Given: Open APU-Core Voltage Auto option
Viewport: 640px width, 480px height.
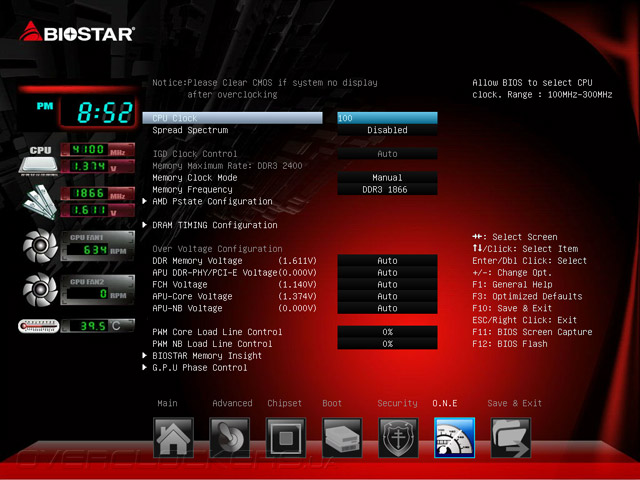Looking at the screenshot, I should [387, 296].
